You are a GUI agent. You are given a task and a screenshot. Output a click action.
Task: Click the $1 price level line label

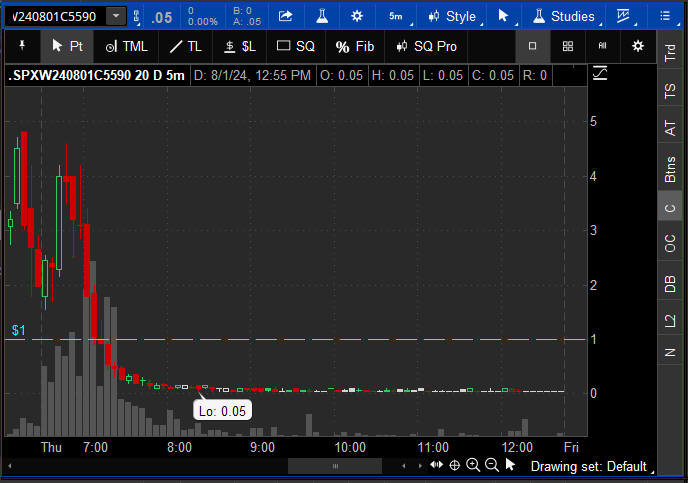coord(18,330)
